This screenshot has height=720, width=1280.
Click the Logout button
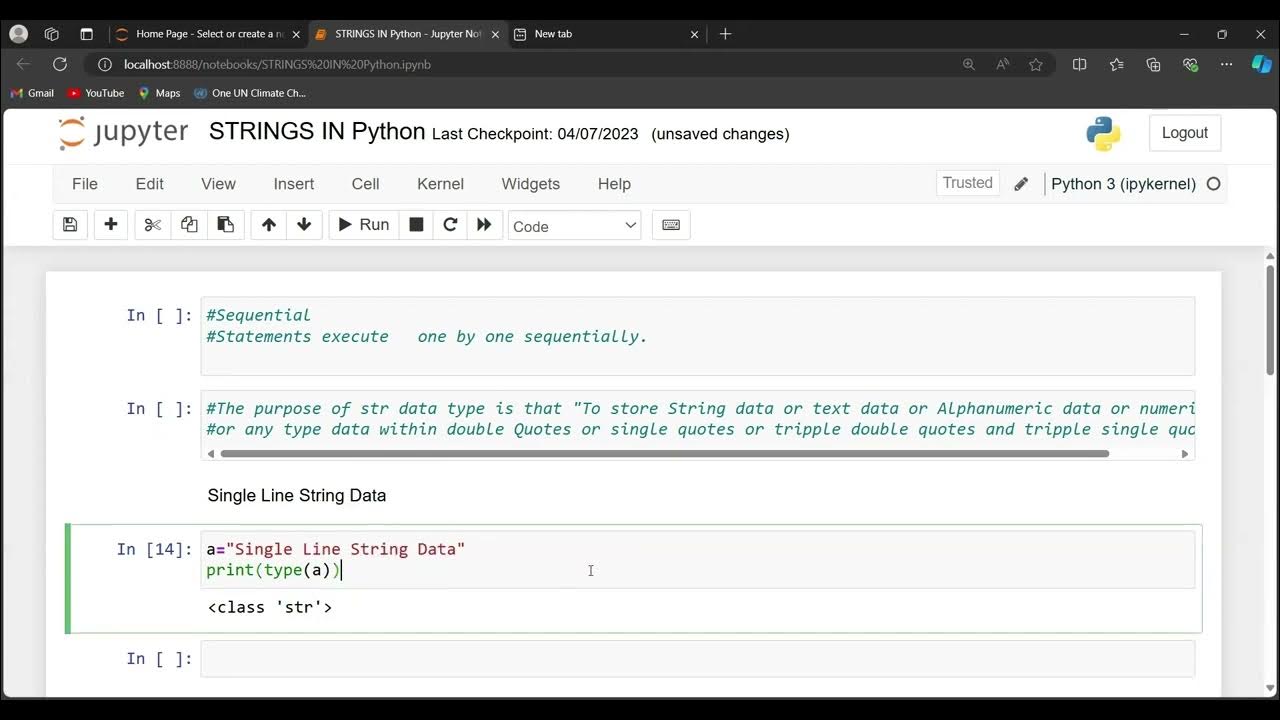[1184, 133]
